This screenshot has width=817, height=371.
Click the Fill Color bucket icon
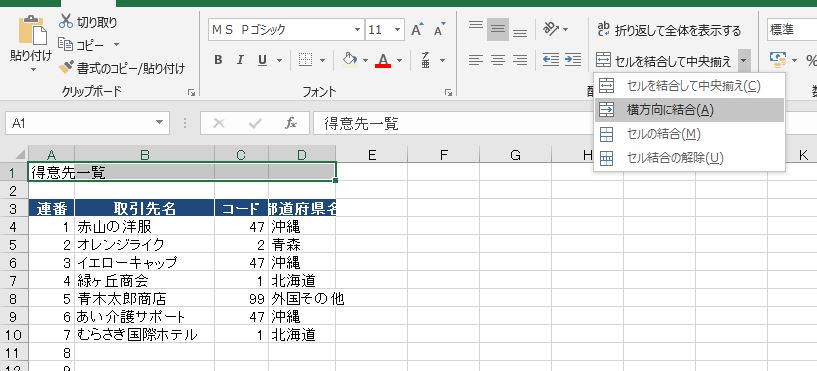pos(350,59)
